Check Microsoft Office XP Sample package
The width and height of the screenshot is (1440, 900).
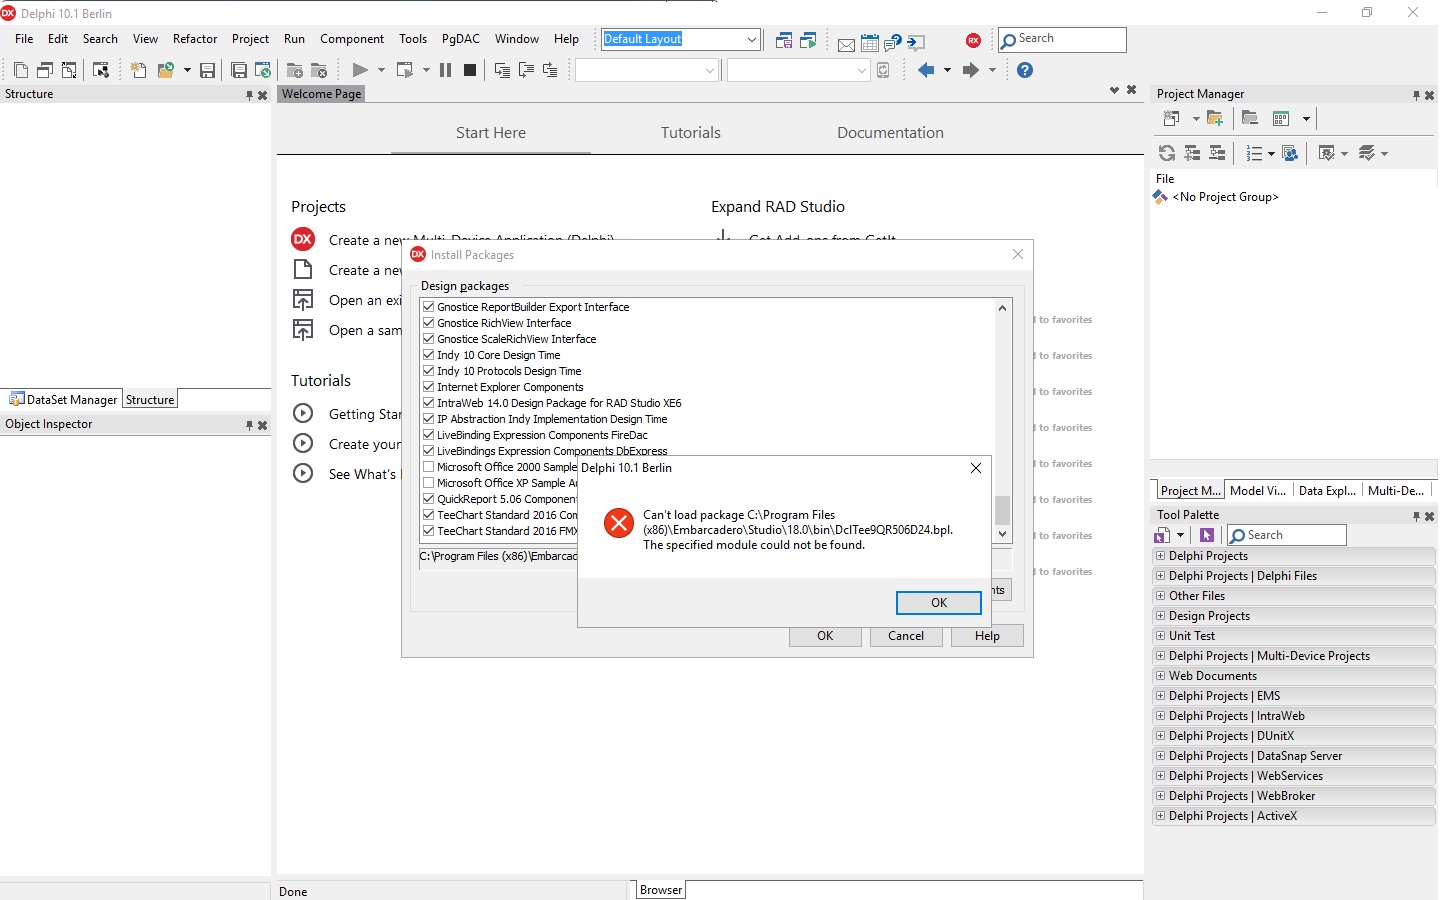[x=428, y=483]
